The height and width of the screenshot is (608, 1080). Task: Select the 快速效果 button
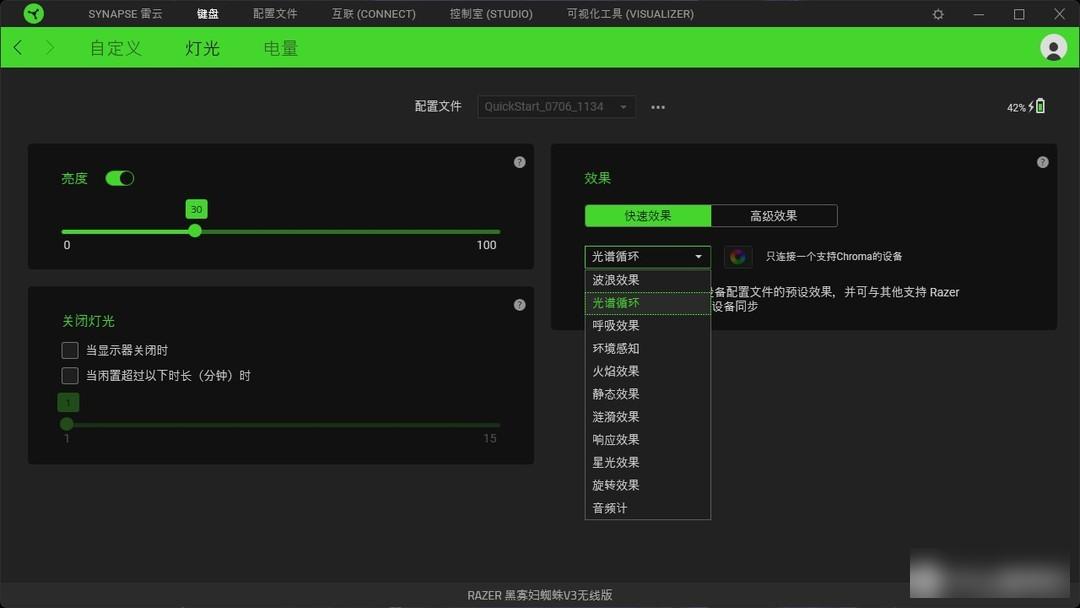tap(647, 216)
